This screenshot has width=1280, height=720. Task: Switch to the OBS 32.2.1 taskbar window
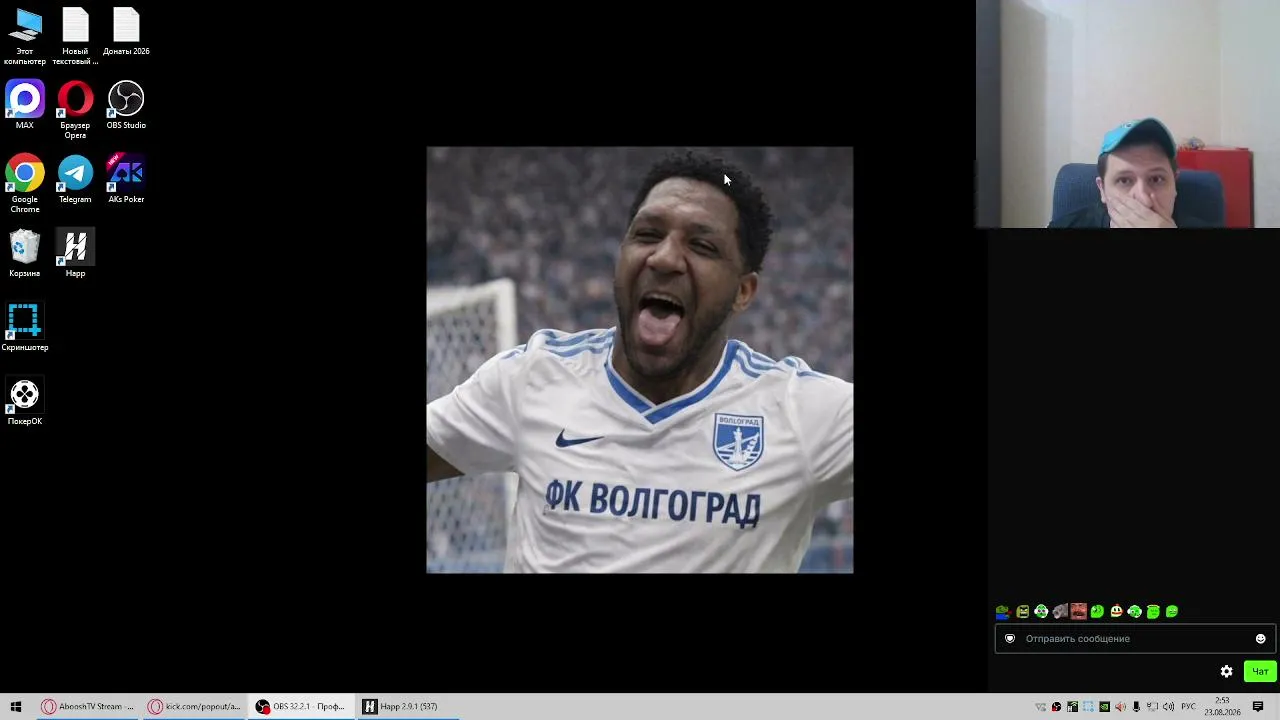coord(301,706)
